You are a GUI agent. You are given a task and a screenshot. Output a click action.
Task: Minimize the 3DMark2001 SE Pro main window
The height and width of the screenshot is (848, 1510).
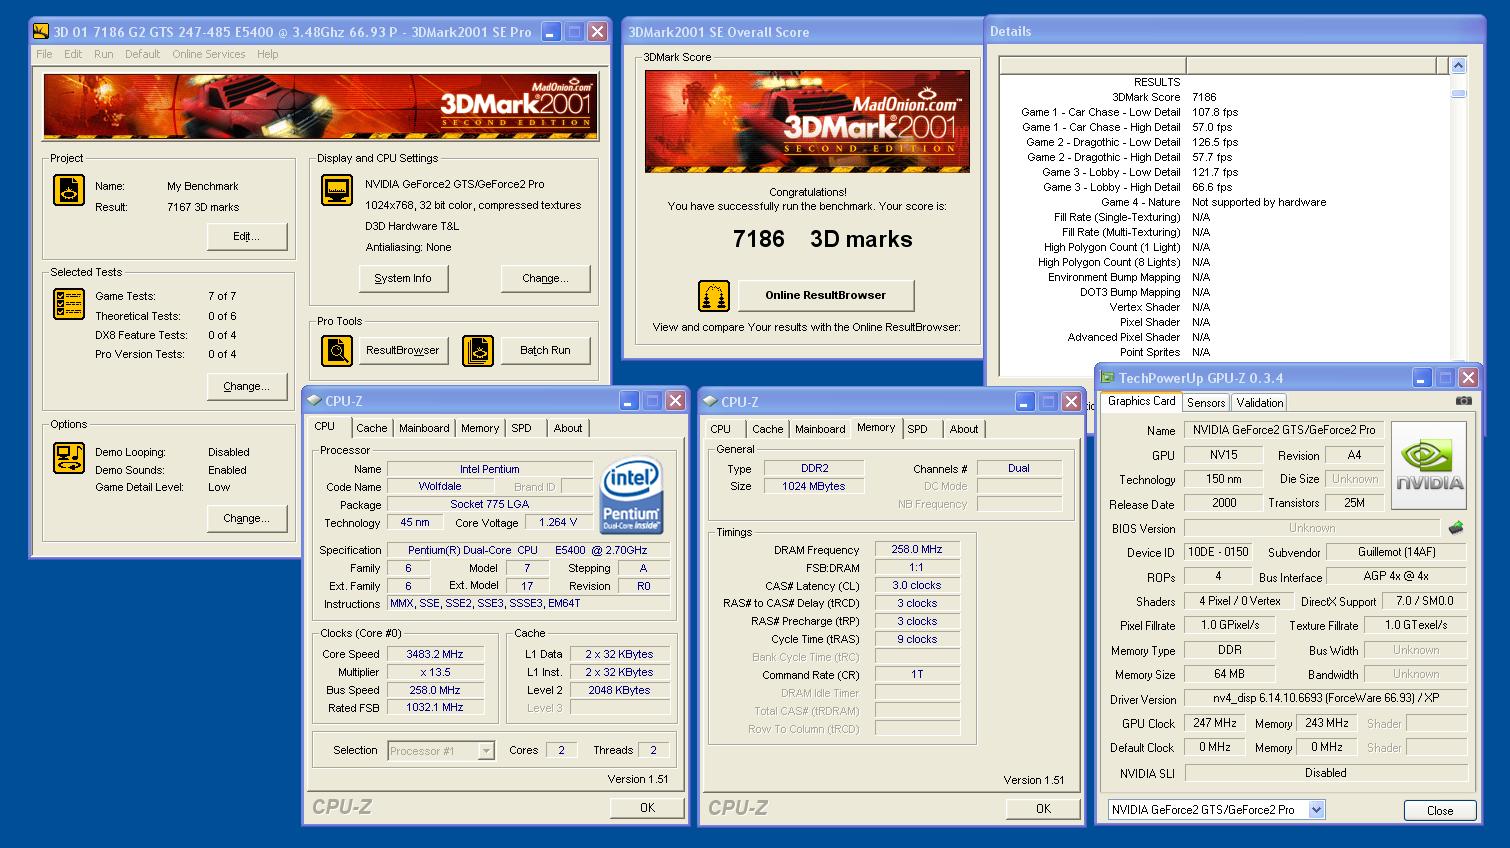click(551, 32)
